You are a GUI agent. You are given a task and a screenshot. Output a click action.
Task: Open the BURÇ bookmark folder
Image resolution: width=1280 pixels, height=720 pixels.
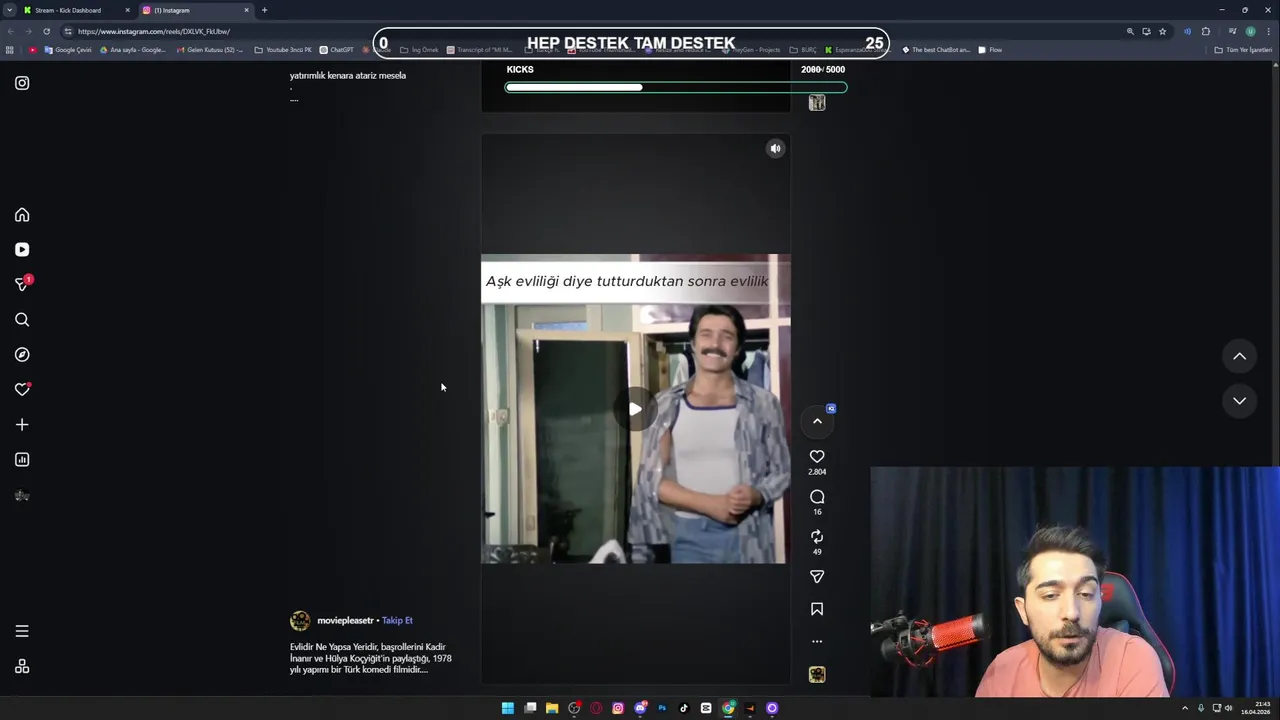coord(802,50)
